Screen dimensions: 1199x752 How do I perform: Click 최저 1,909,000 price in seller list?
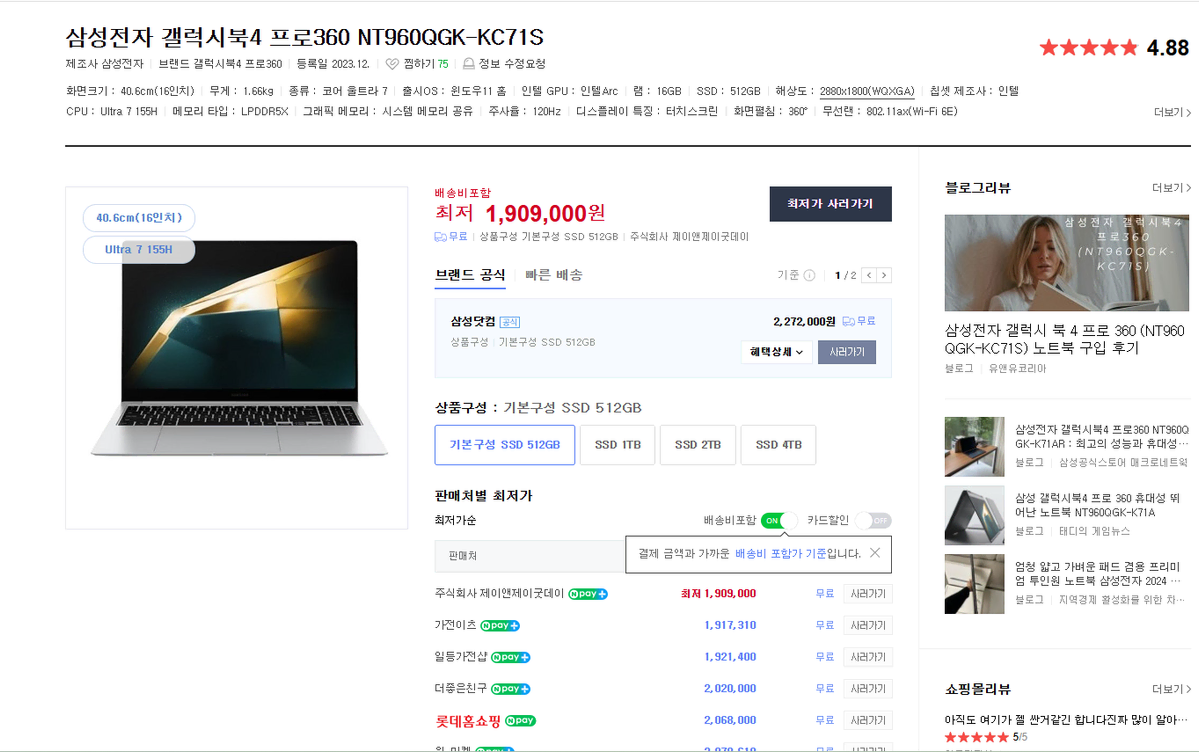click(x=719, y=594)
